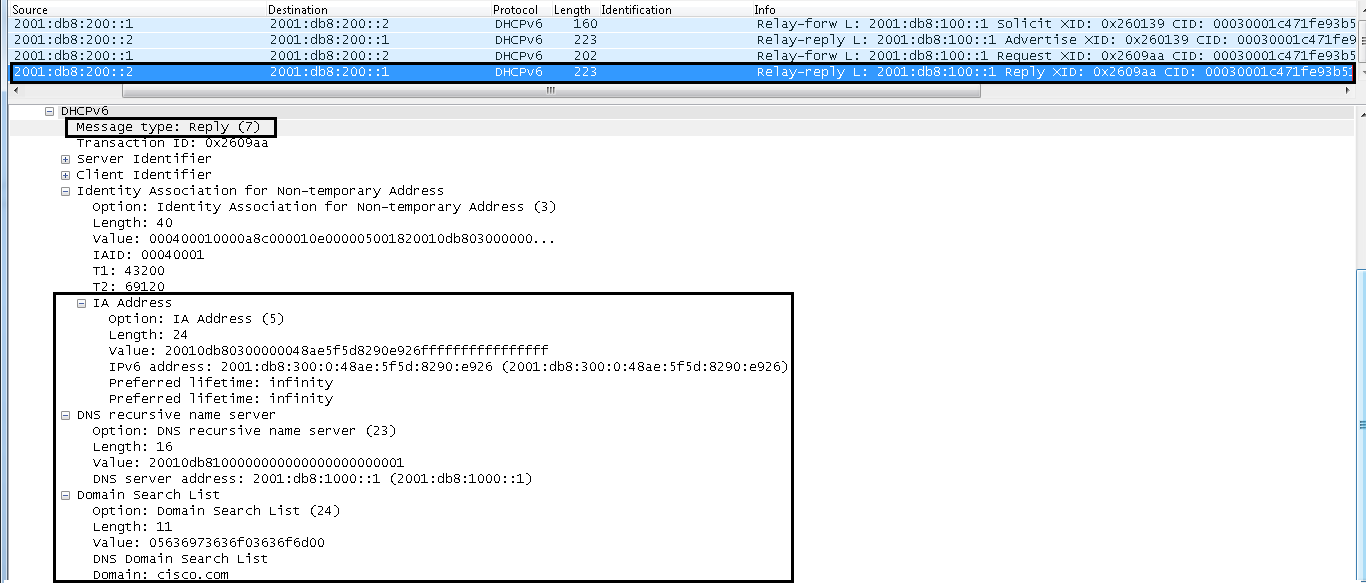Select Identity Association for Non-temporary Address label

tap(260, 191)
